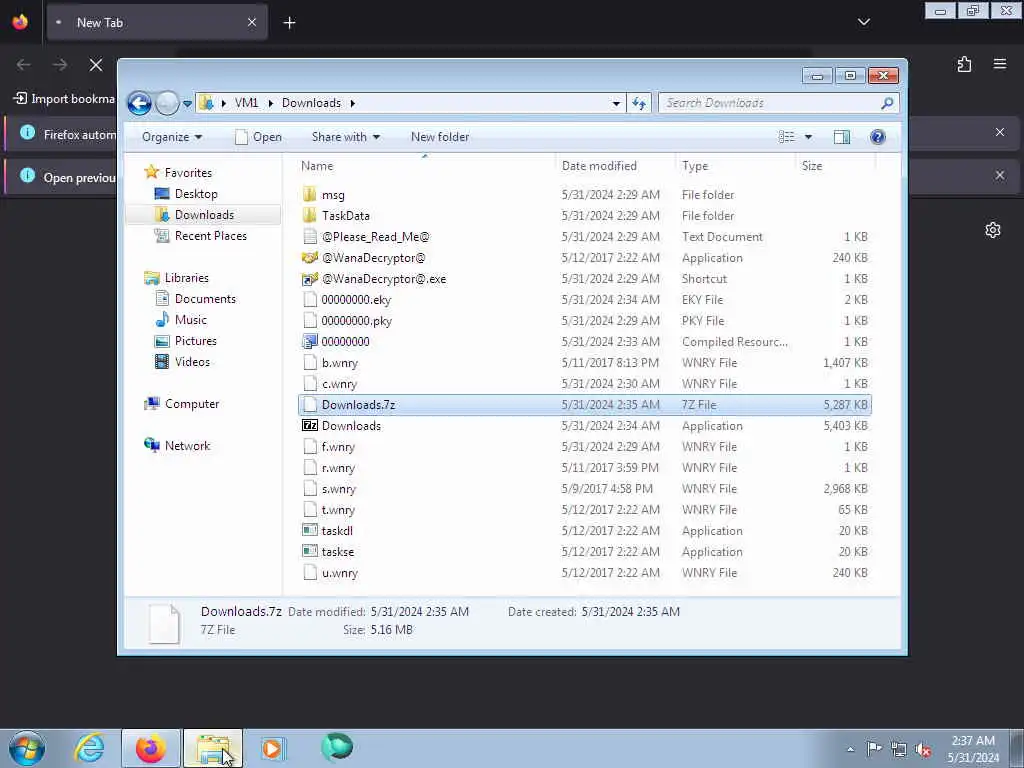Click the New folder button

(440, 137)
